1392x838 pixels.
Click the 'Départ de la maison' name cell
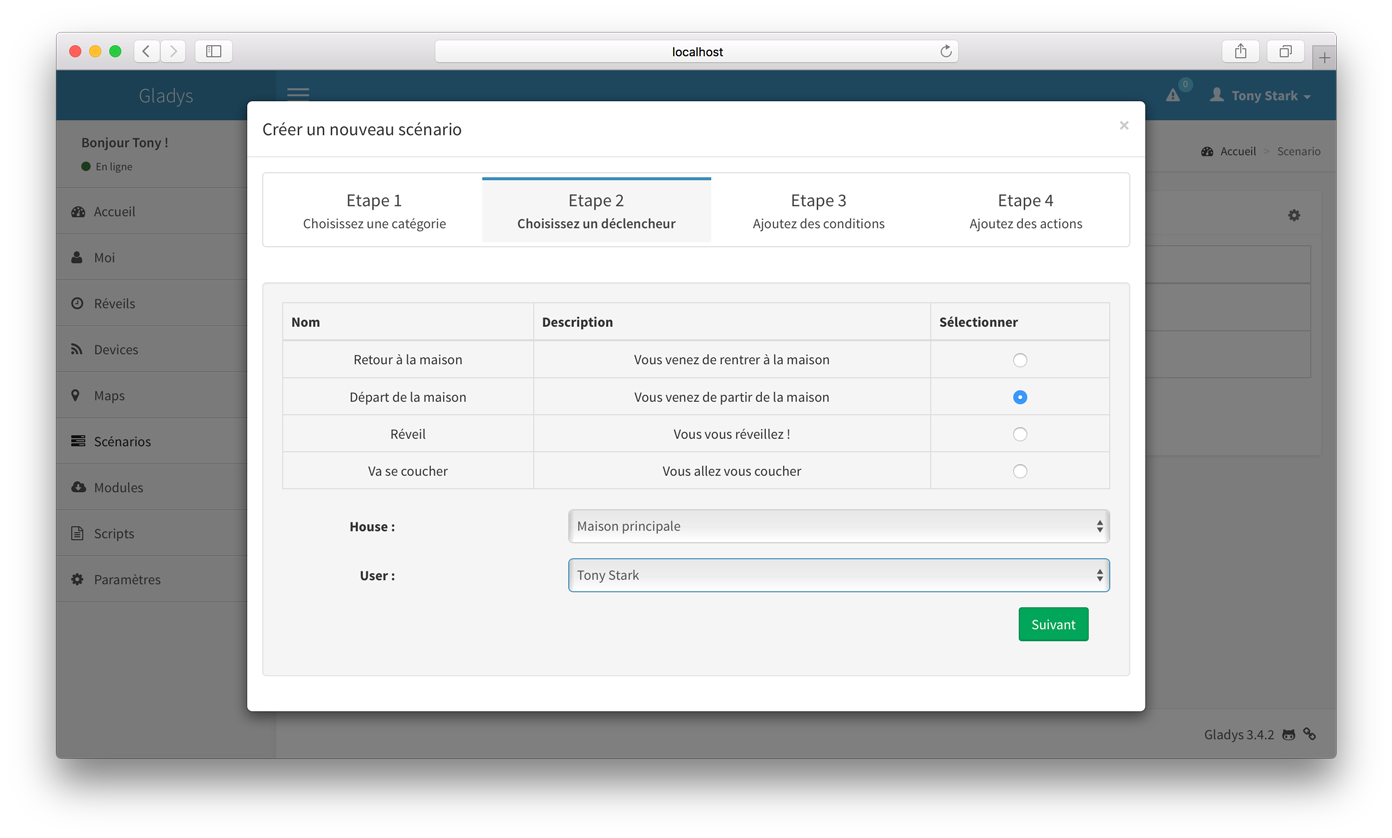(408, 397)
